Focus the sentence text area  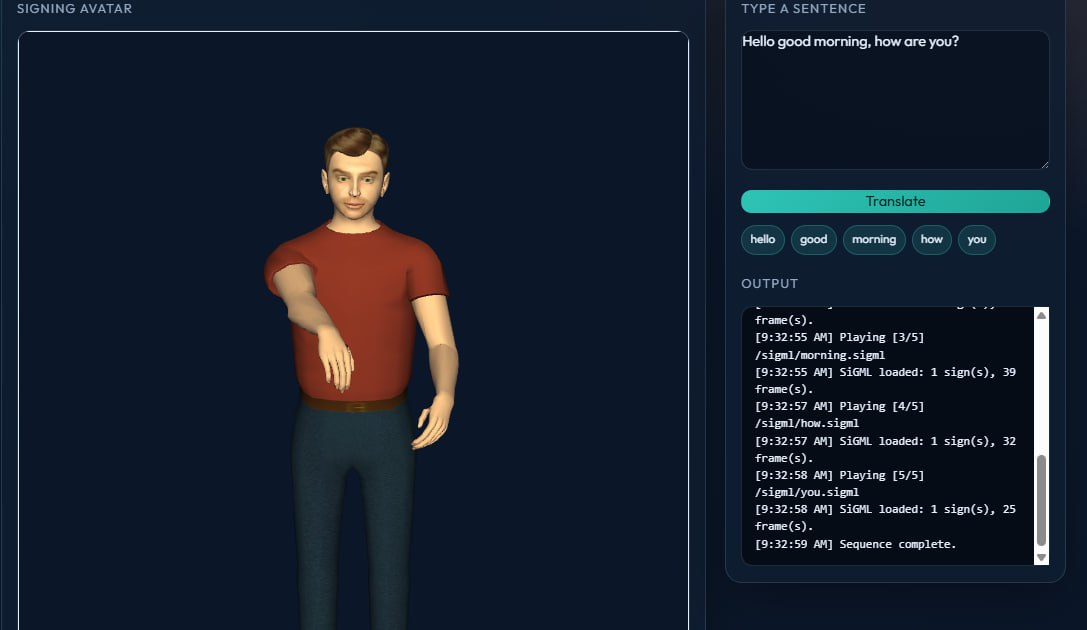tap(895, 100)
